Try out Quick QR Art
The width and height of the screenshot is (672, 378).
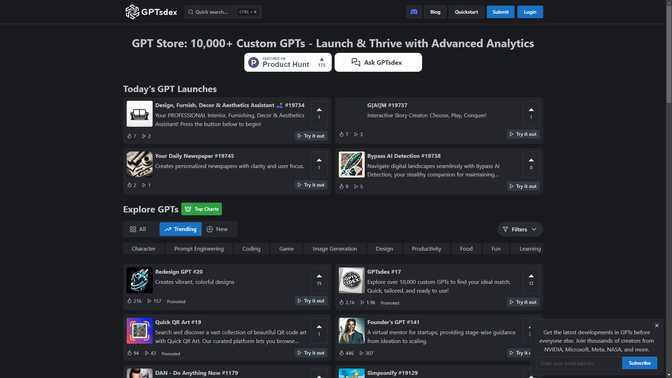click(311, 353)
